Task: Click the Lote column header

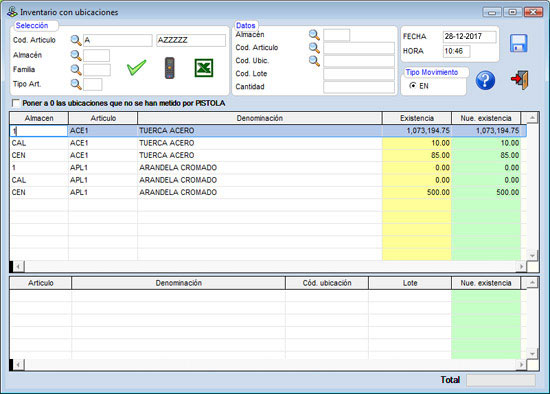Action: click(x=410, y=283)
